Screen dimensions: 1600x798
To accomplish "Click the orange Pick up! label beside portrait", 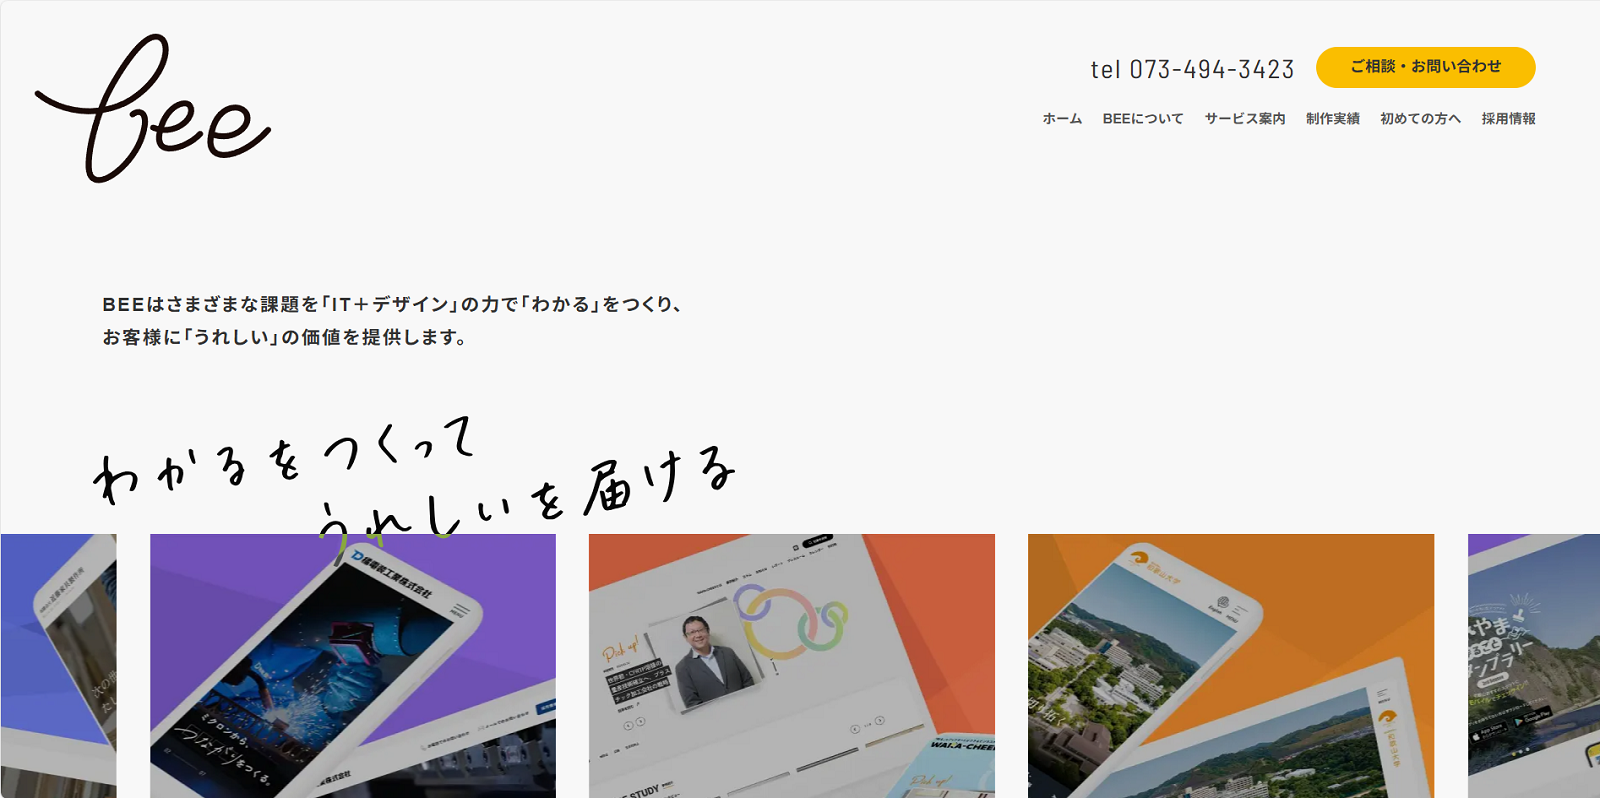I will 620,650.
